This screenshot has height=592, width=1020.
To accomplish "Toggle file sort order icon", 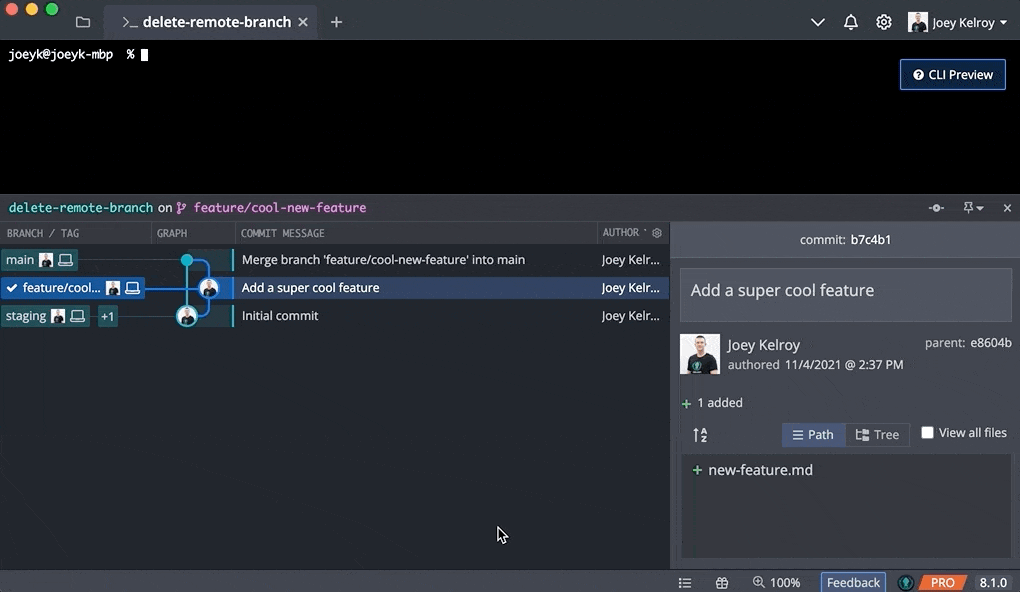I will (700, 435).
